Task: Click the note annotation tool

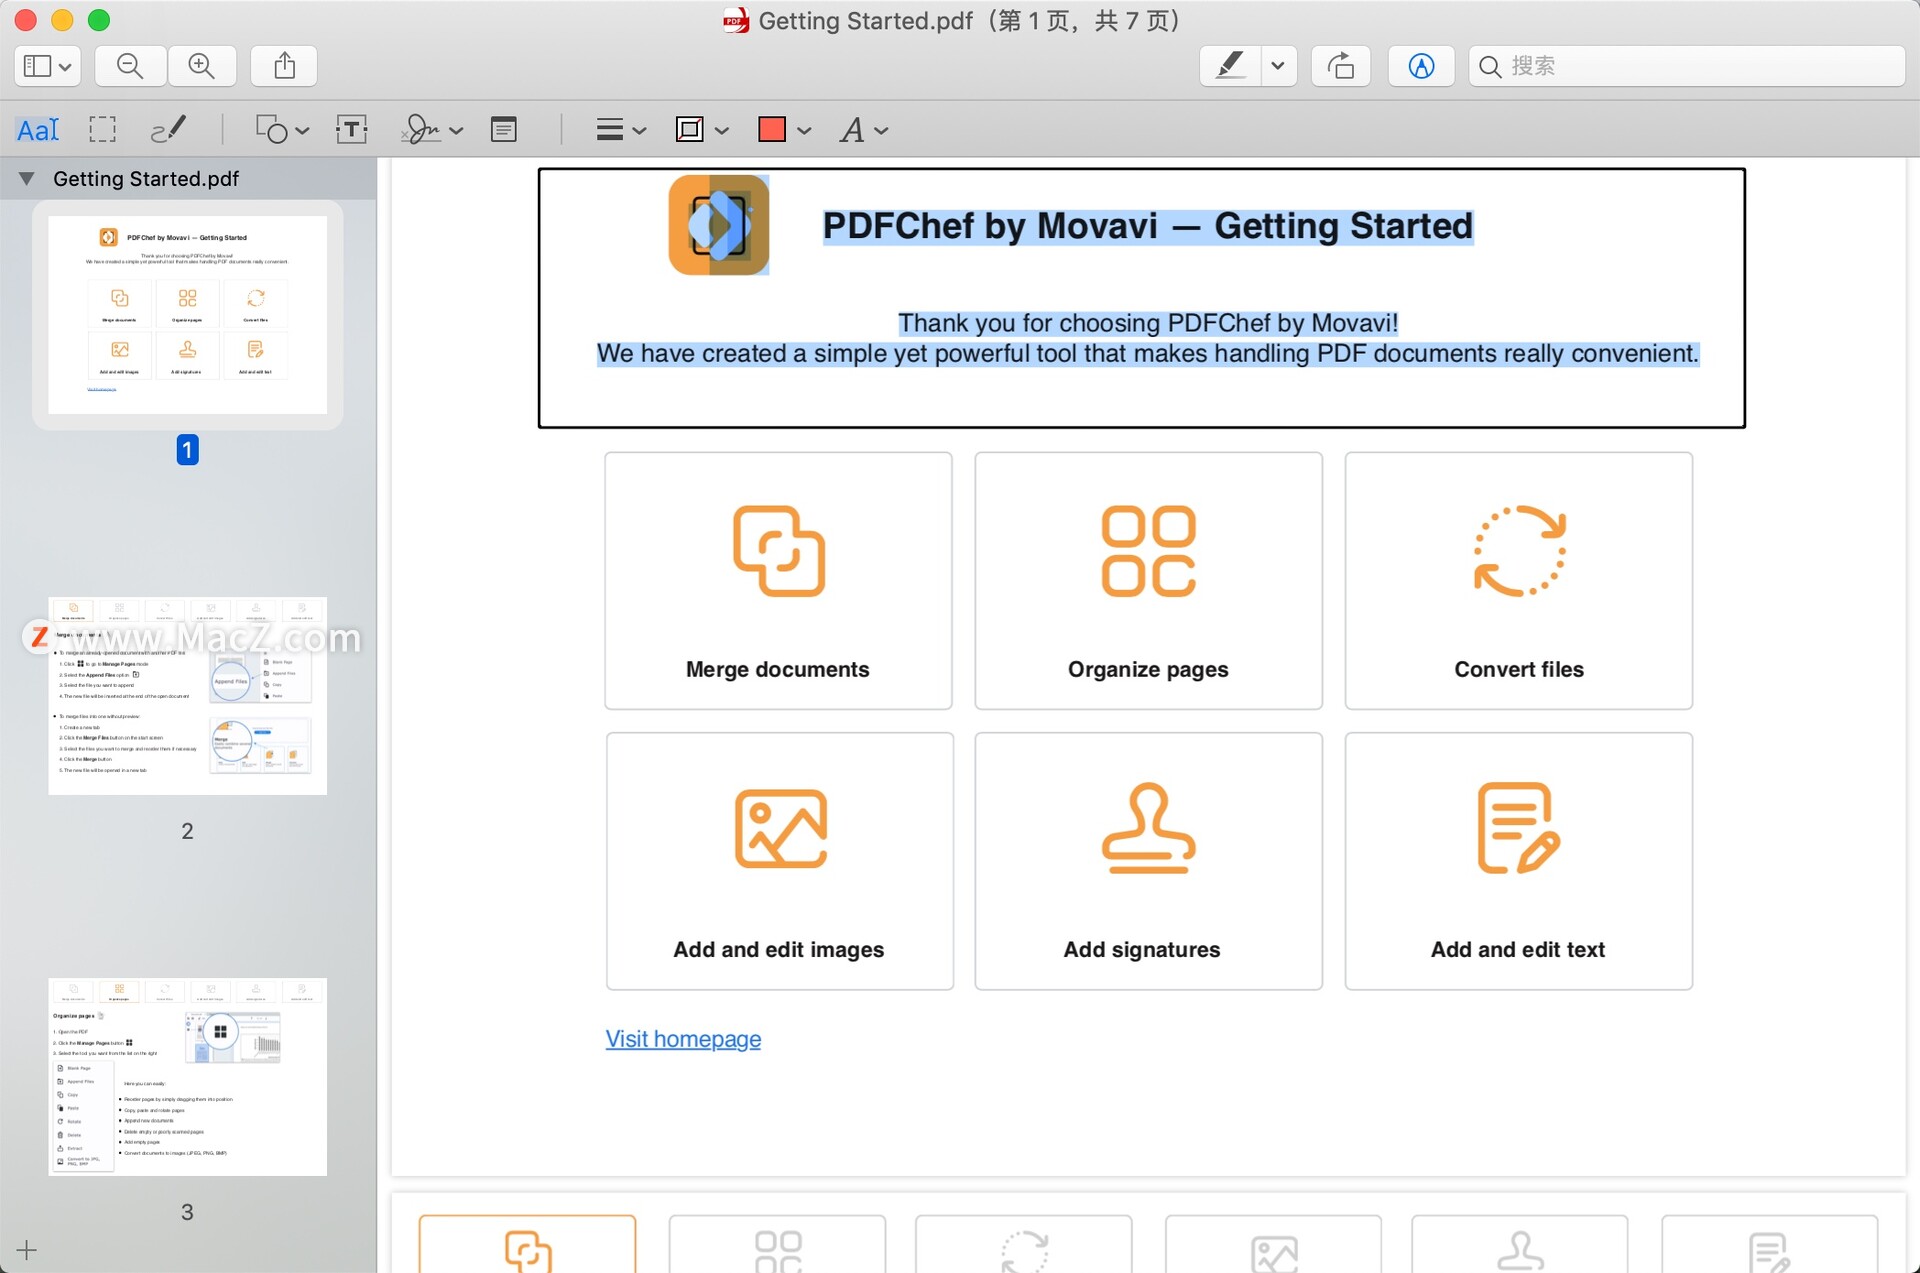Action: click(504, 129)
